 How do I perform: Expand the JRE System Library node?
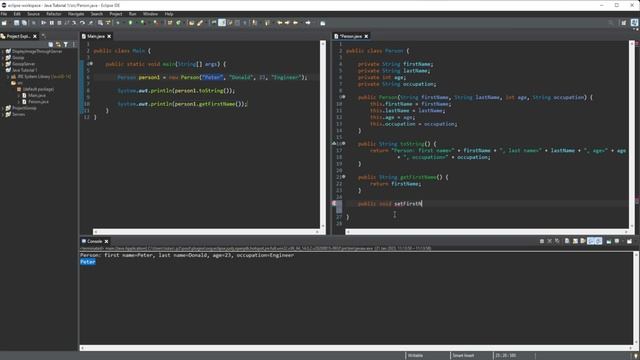coord(8,77)
